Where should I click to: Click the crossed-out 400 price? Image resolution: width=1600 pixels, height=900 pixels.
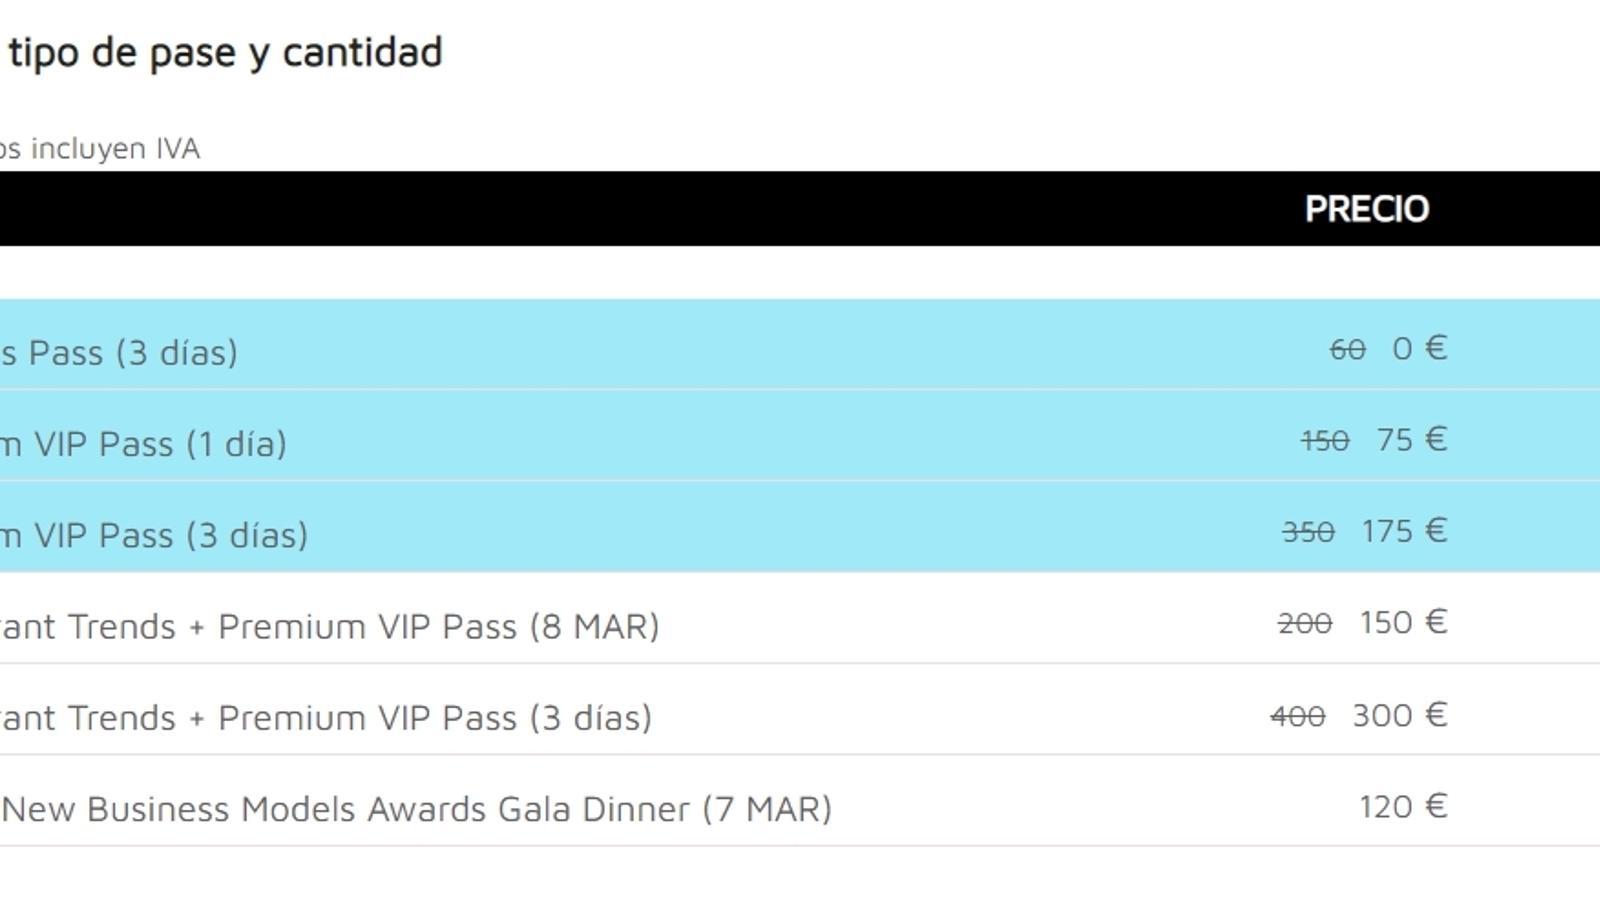(1298, 716)
